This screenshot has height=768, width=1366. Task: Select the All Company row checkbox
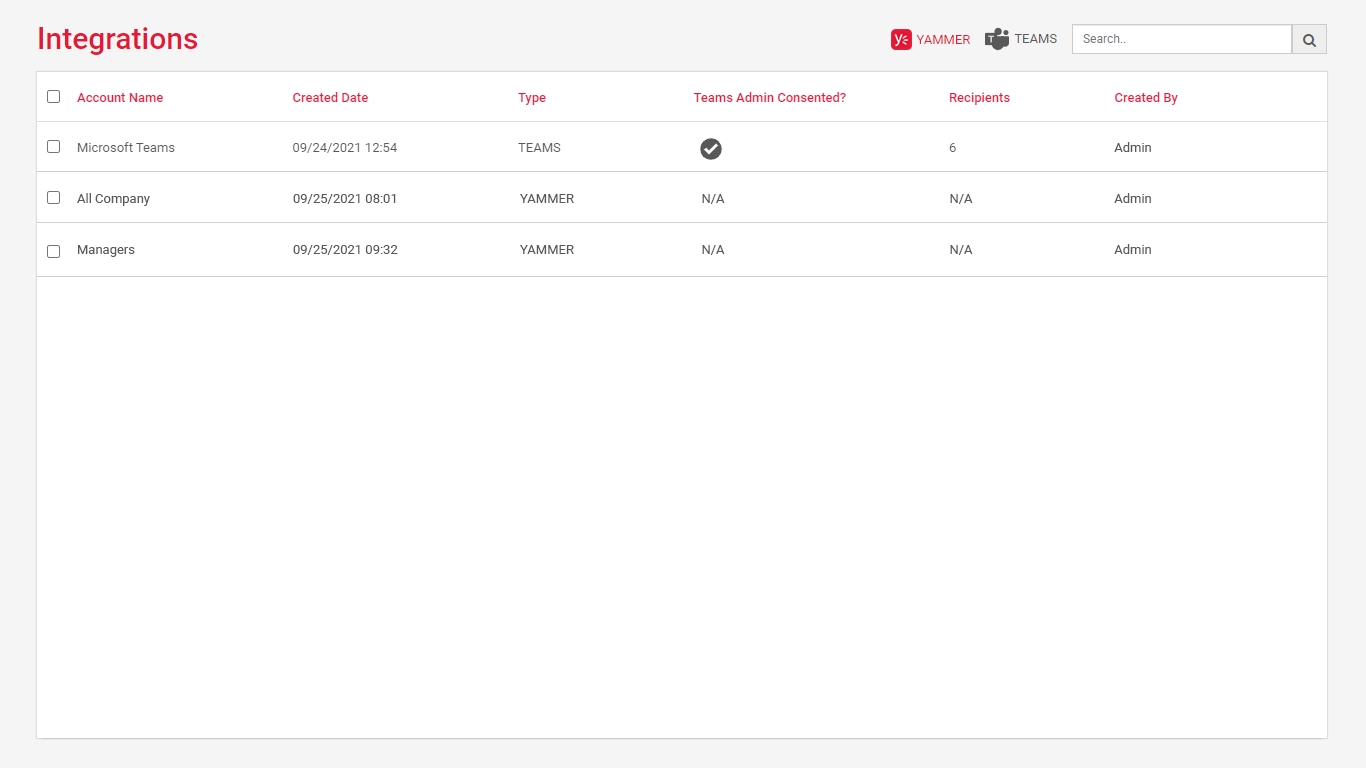[54, 198]
